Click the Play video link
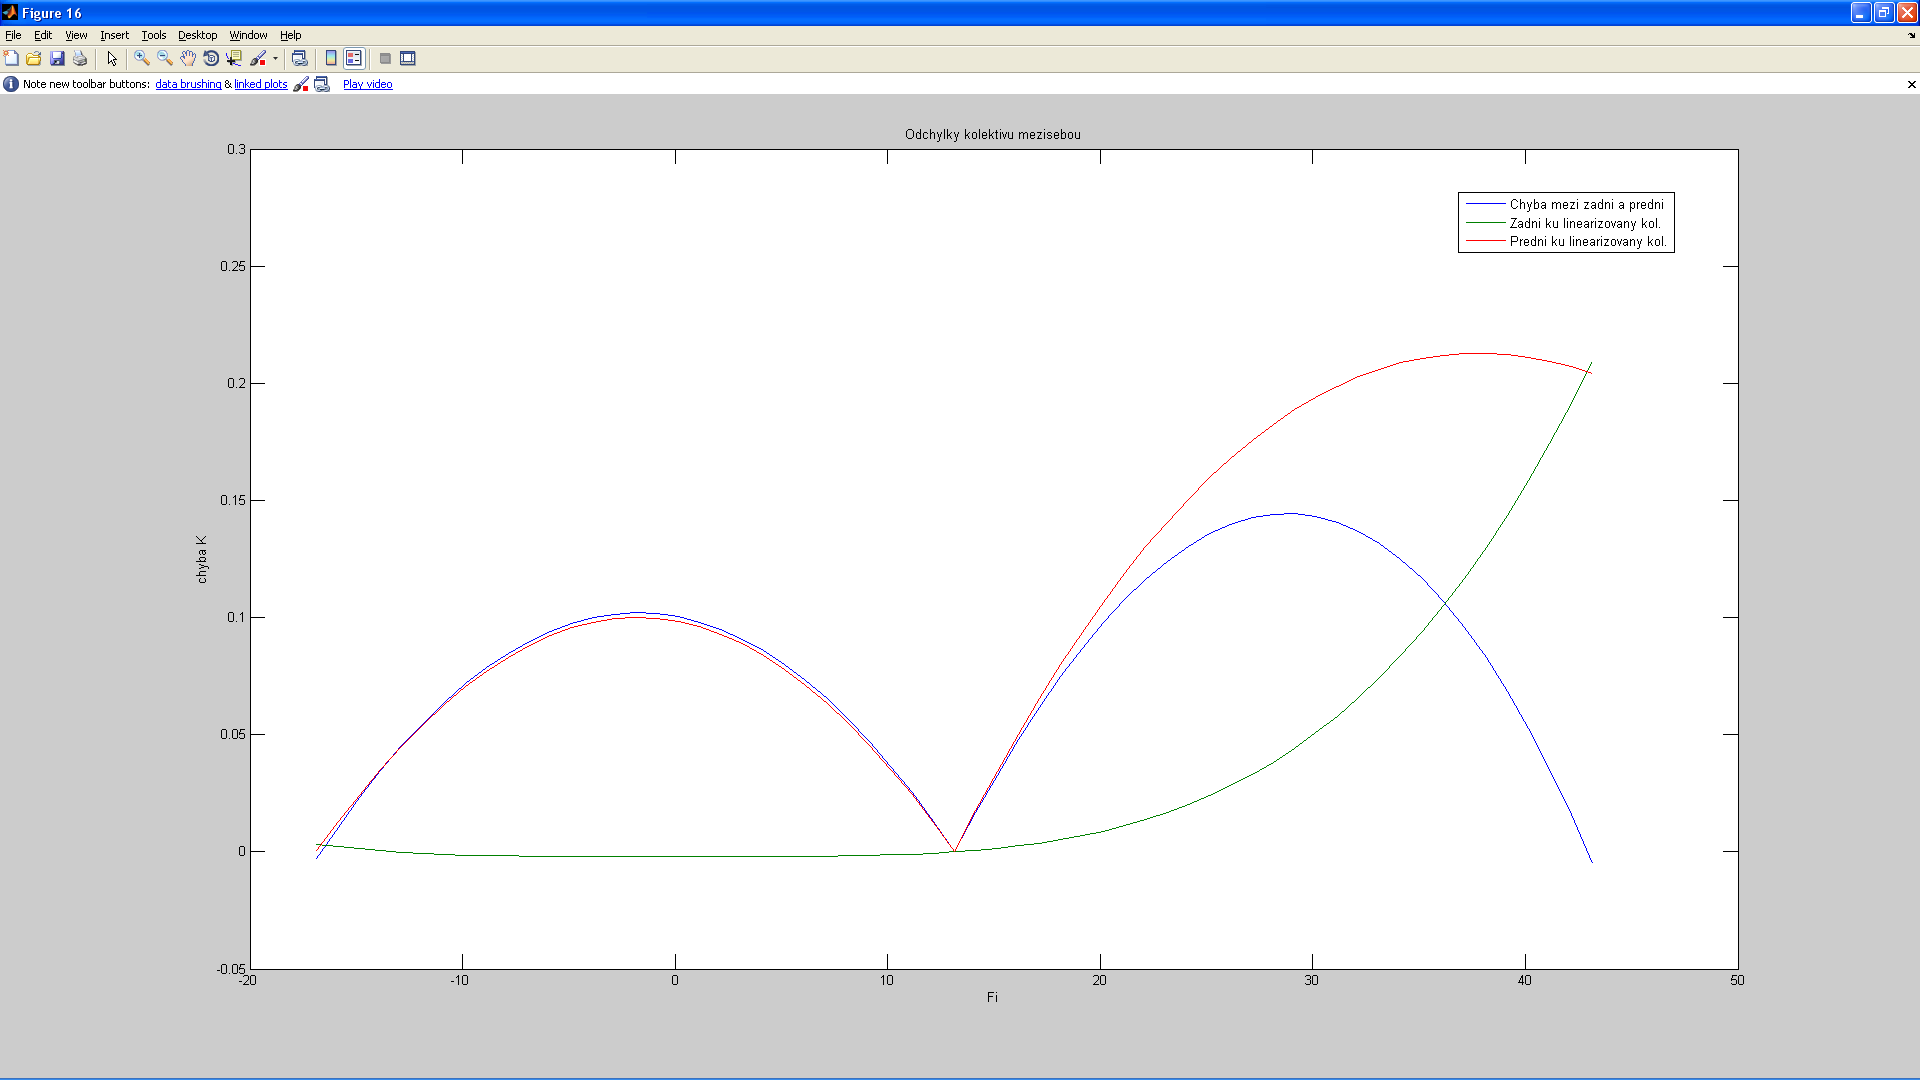 367,84
